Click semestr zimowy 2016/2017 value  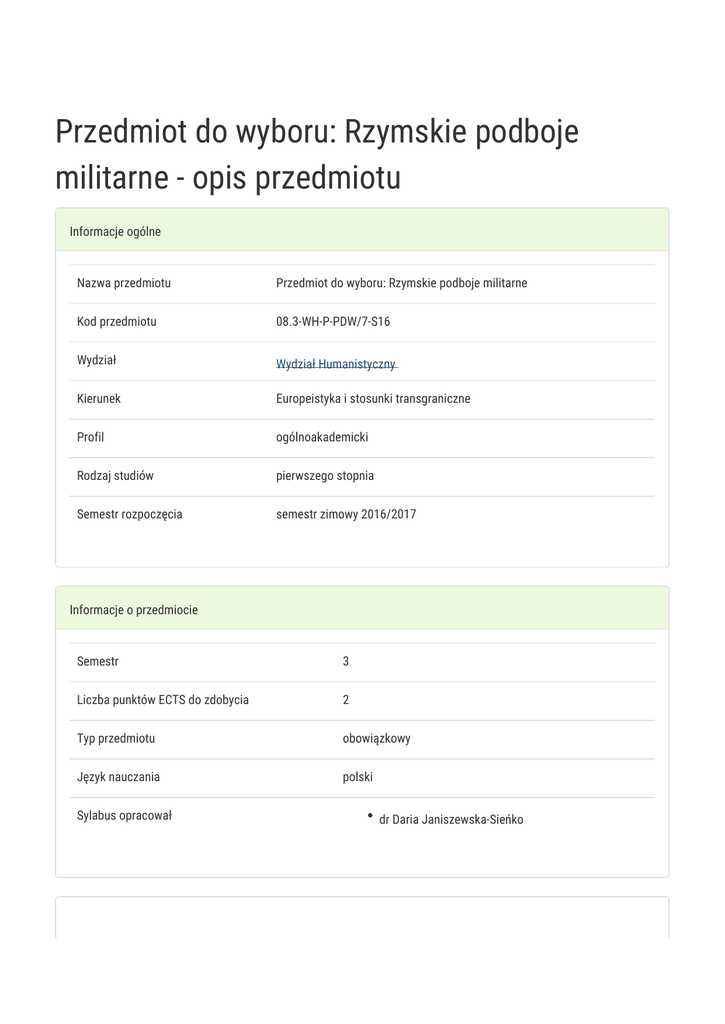pyautogui.click(x=346, y=515)
